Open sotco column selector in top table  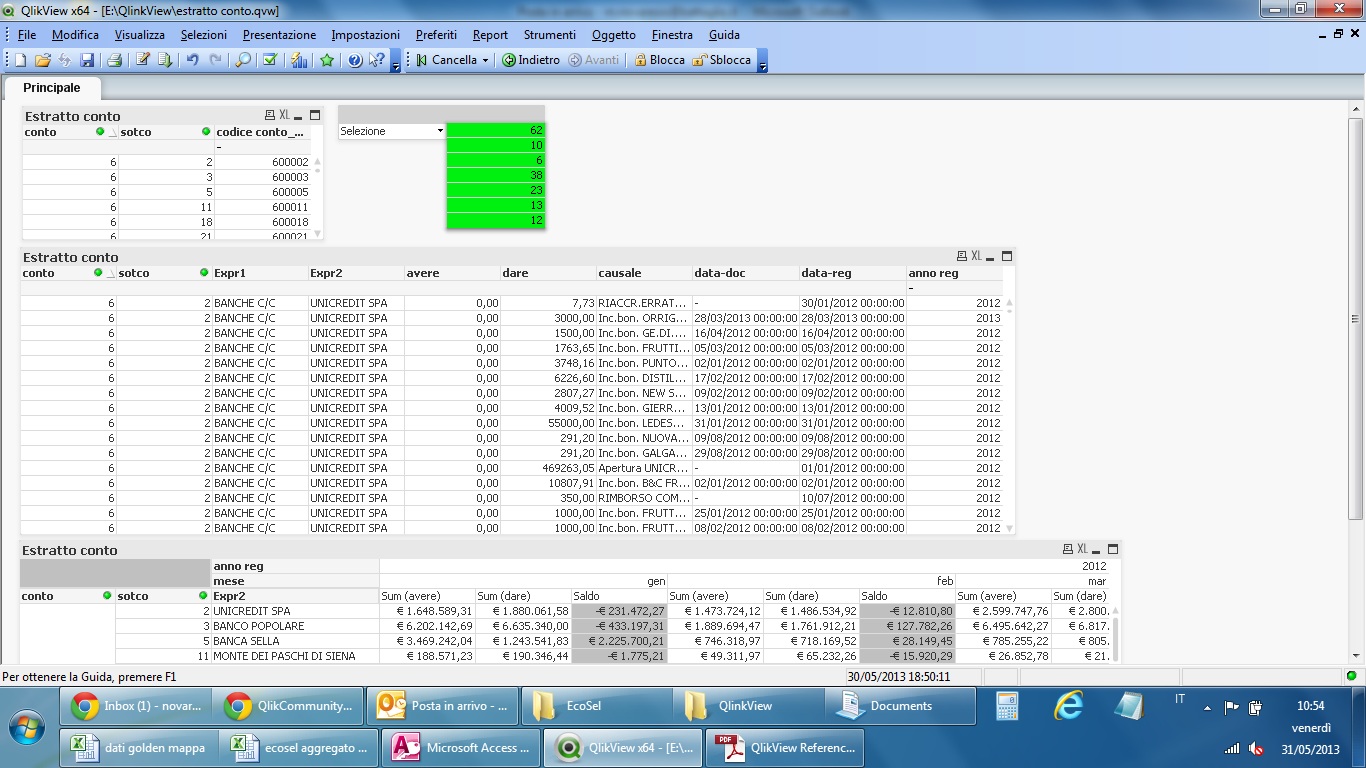point(206,132)
